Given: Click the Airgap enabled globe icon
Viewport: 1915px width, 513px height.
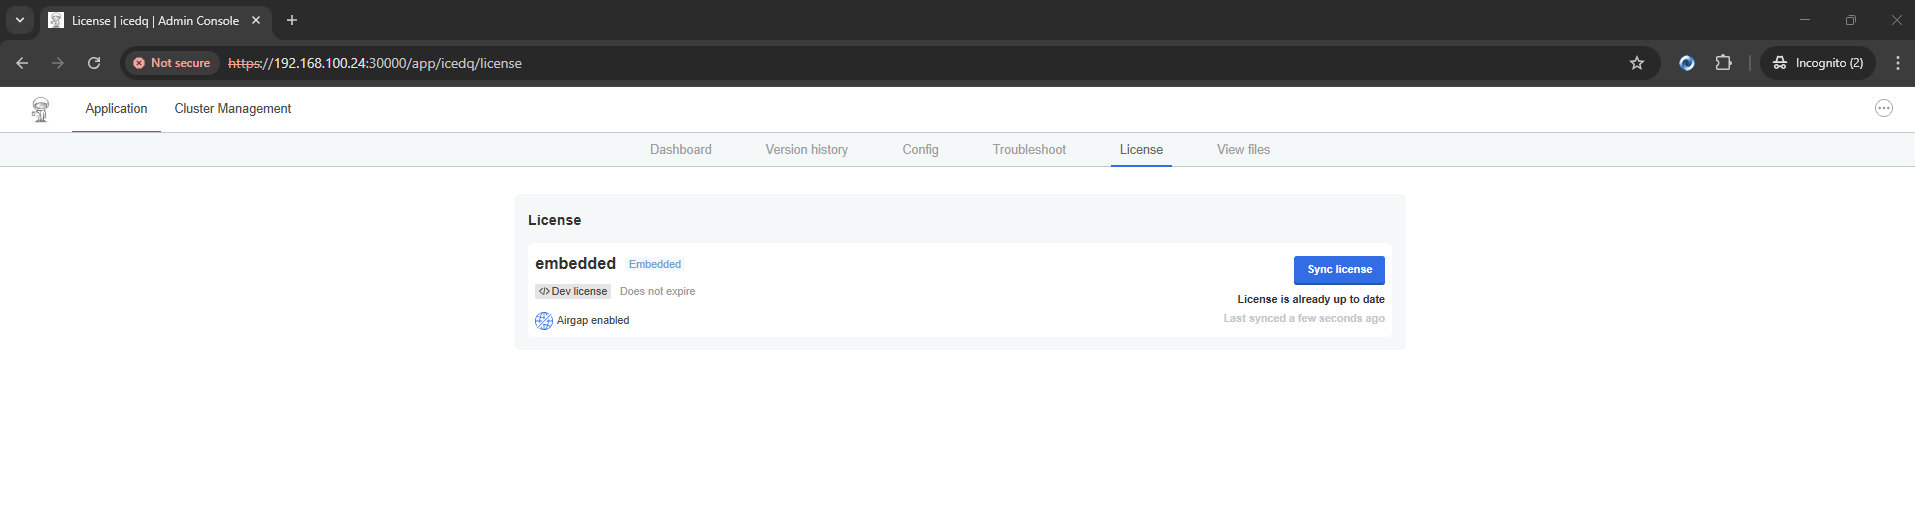Looking at the screenshot, I should 544,321.
